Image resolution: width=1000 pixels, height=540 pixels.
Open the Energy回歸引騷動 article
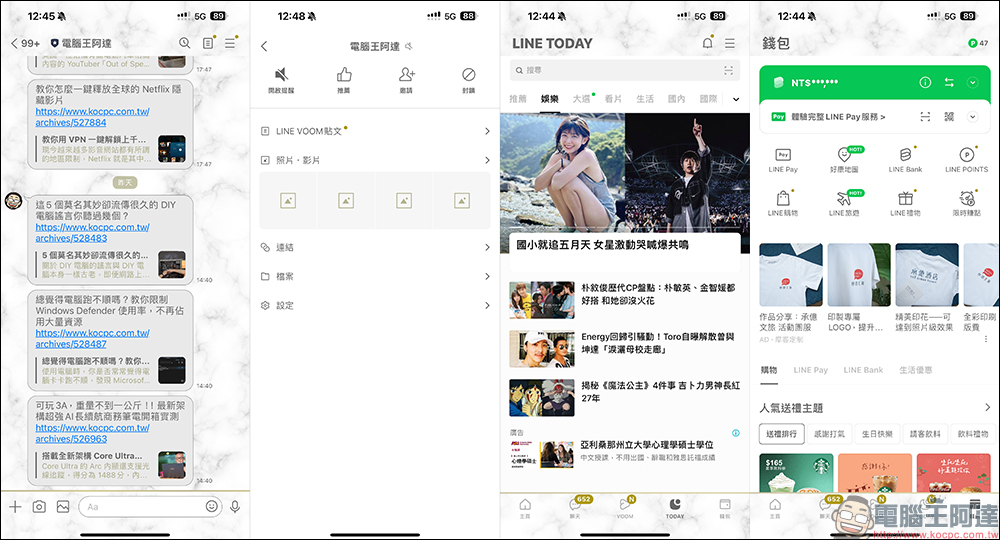coord(625,349)
